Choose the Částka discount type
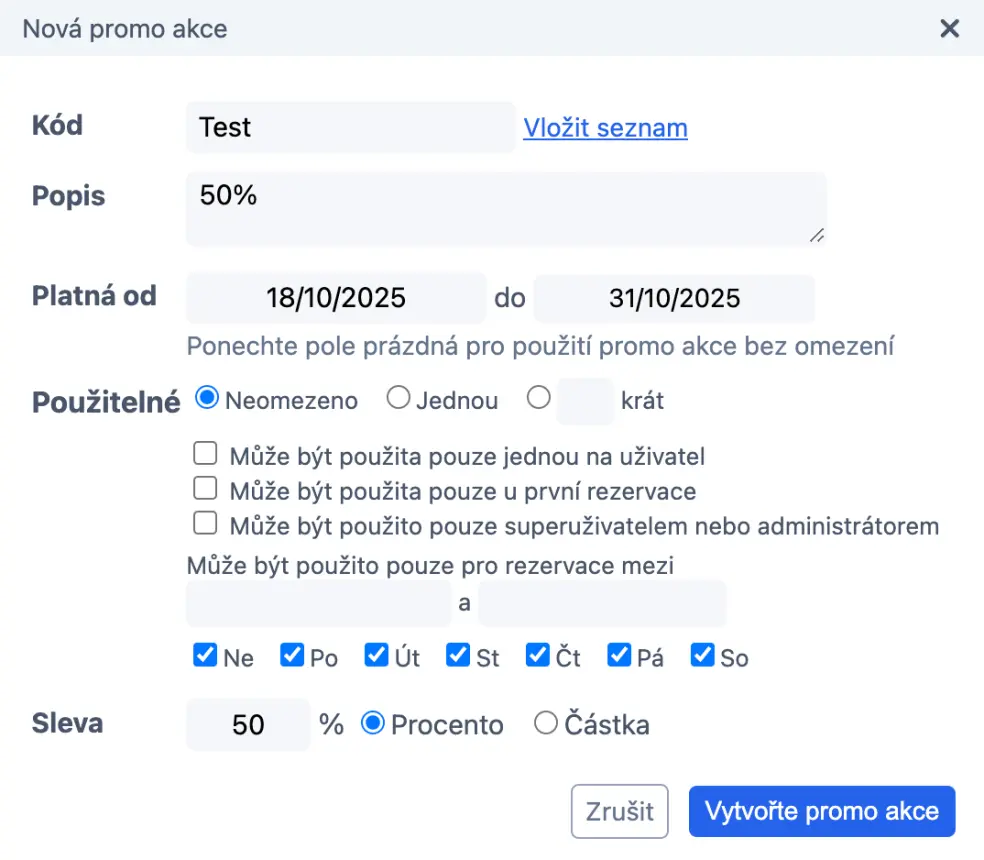984x860 pixels. click(x=546, y=723)
